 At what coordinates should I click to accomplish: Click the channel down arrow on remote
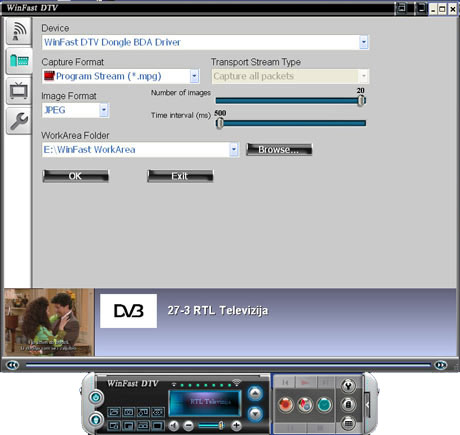255,414
